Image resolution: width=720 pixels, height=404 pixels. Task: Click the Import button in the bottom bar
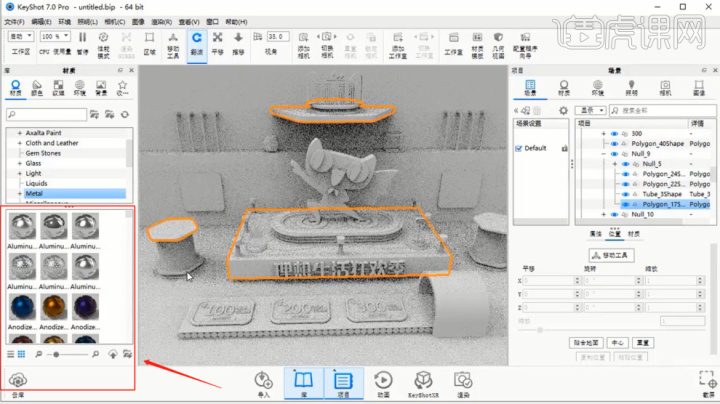(264, 384)
